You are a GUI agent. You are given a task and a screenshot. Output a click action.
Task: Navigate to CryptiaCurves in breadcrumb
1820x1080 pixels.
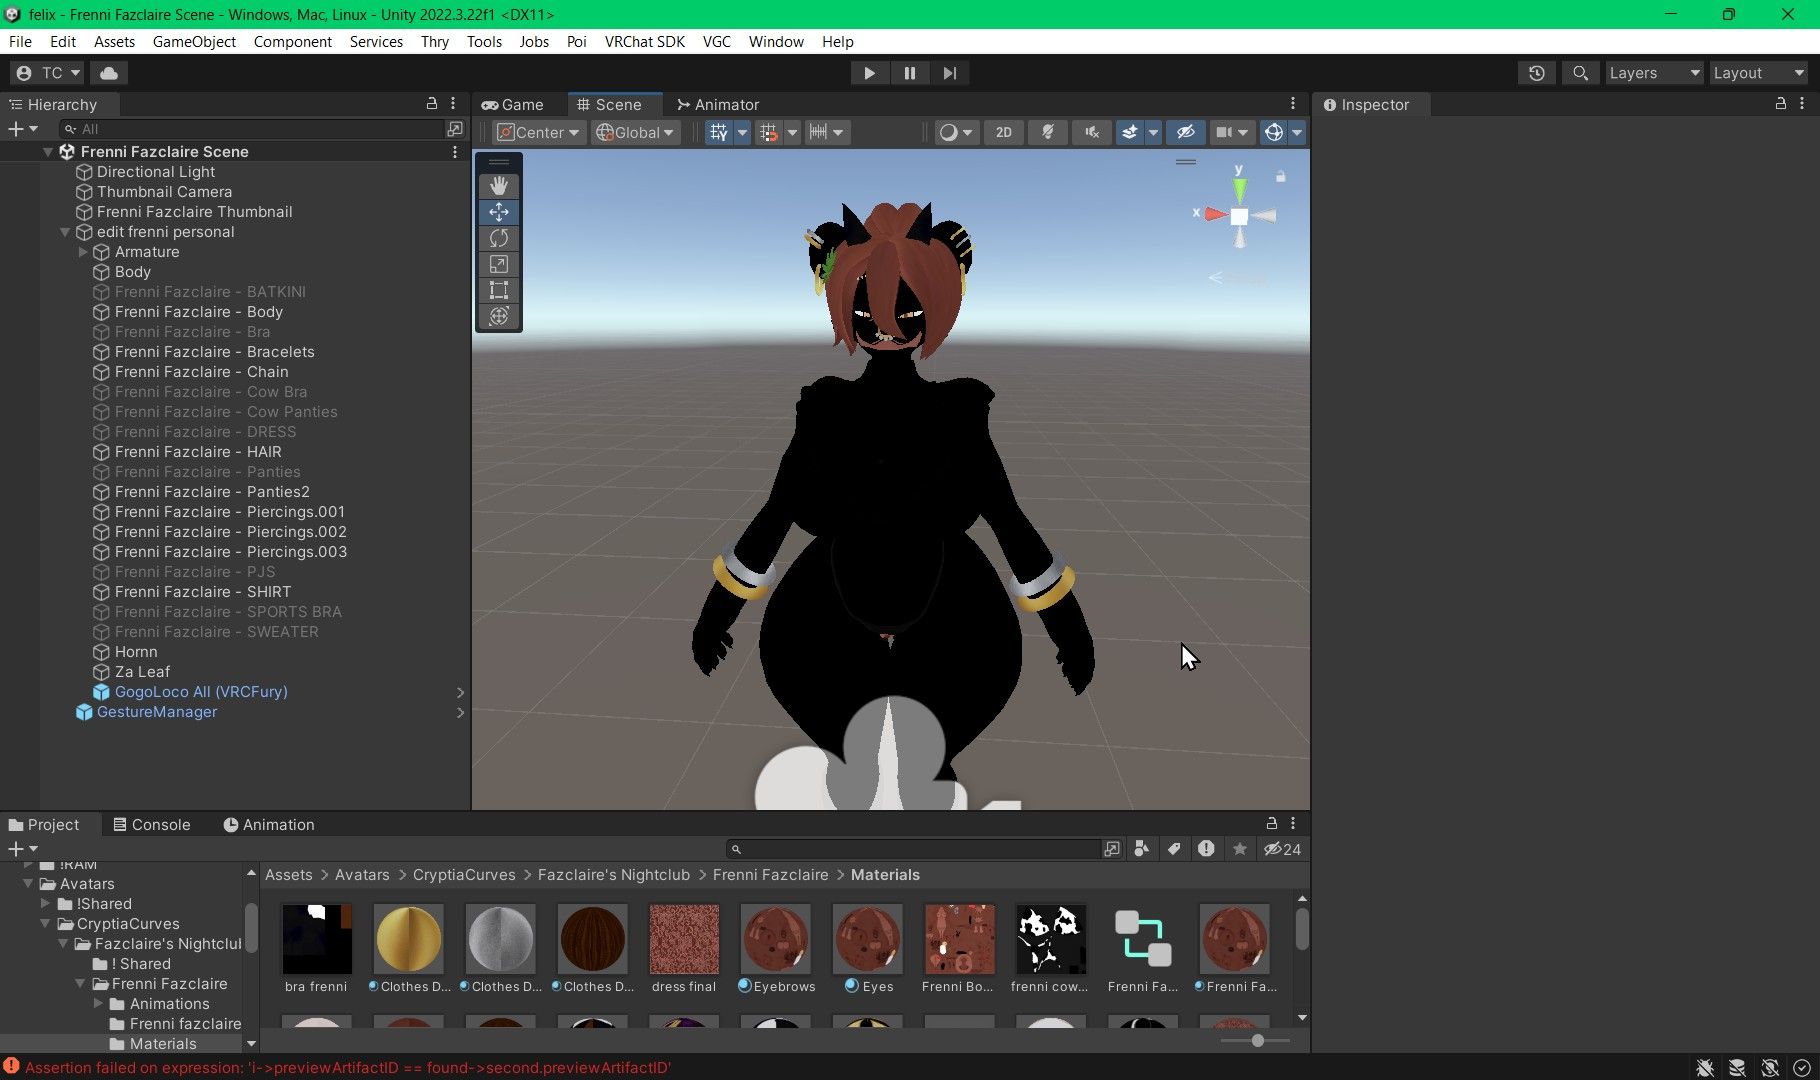(x=464, y=875)
